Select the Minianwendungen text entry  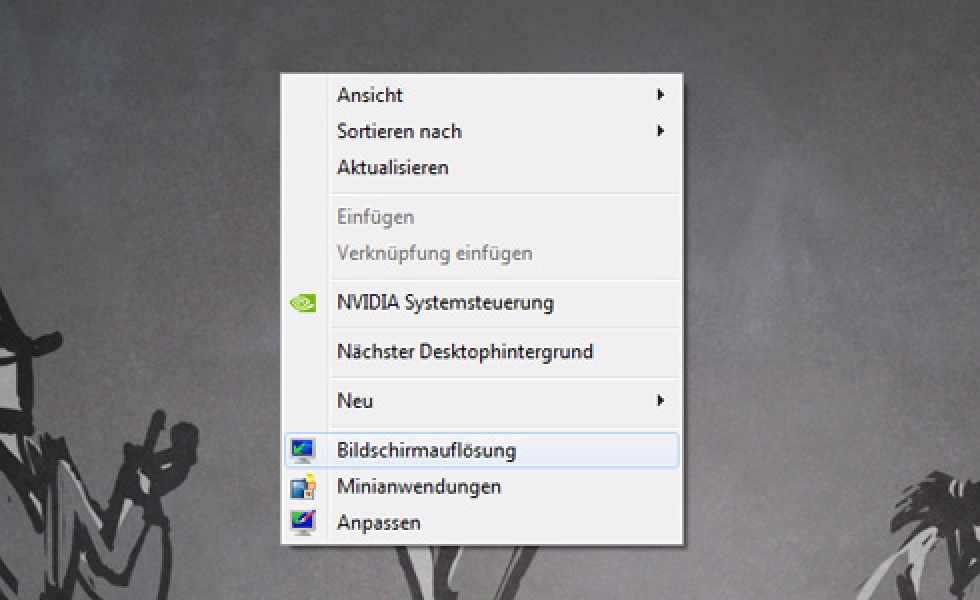click(419, 487)
